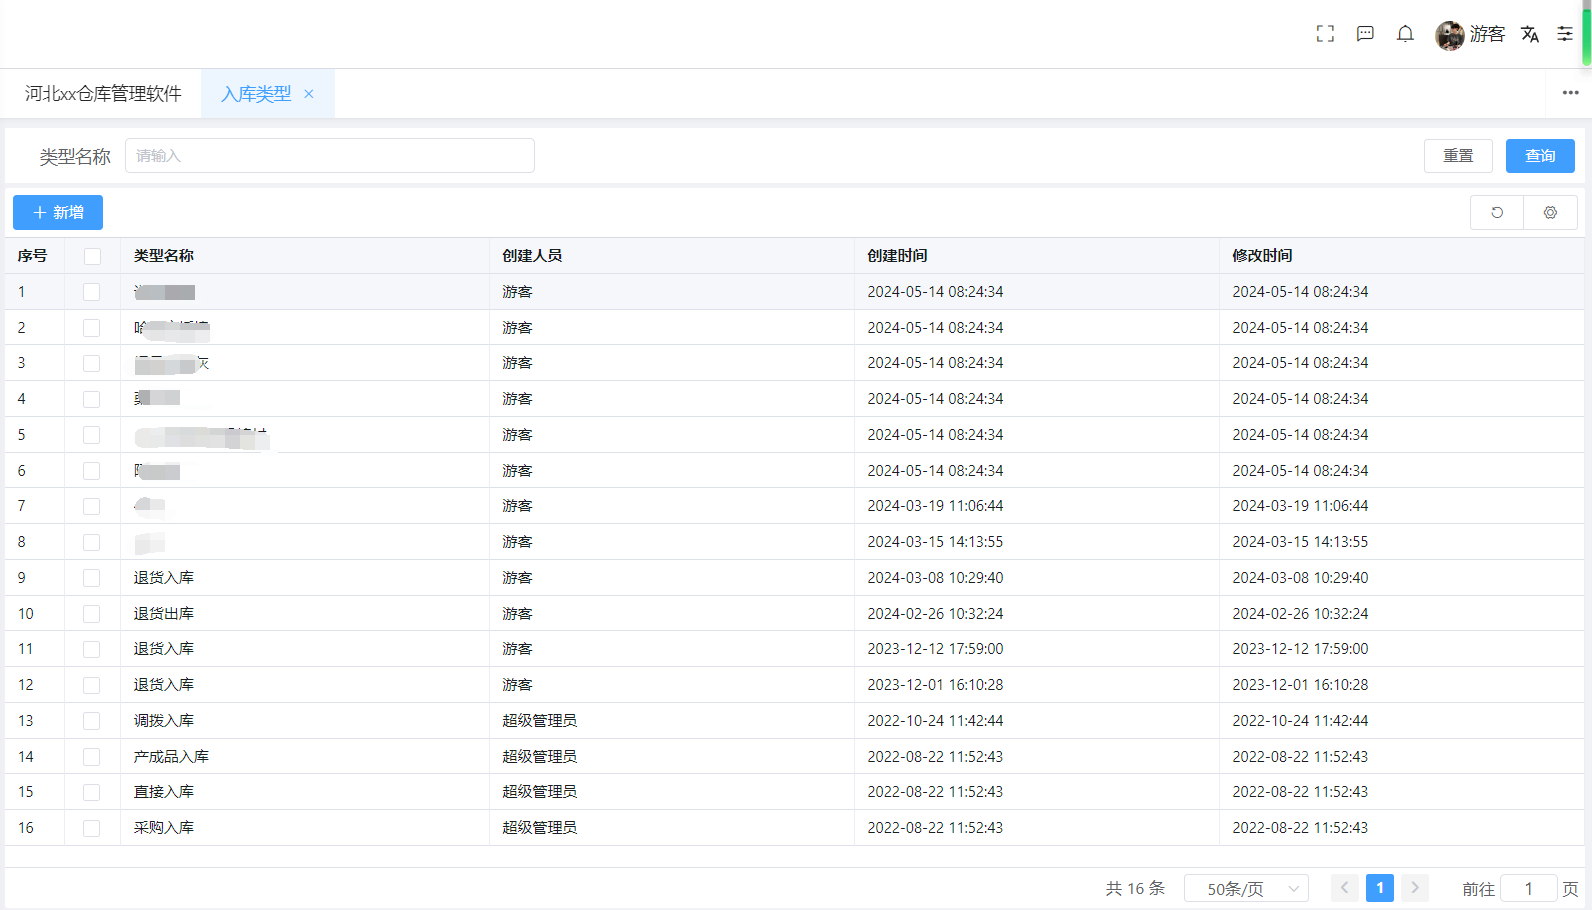Click the 新增 add button
The image size is (1592, 910).
point(58,212)
